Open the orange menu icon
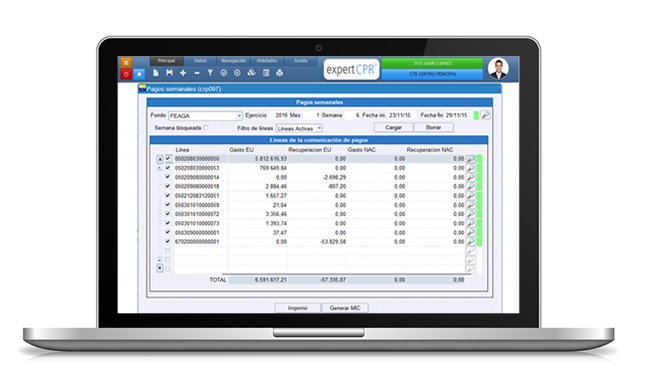 126,63
